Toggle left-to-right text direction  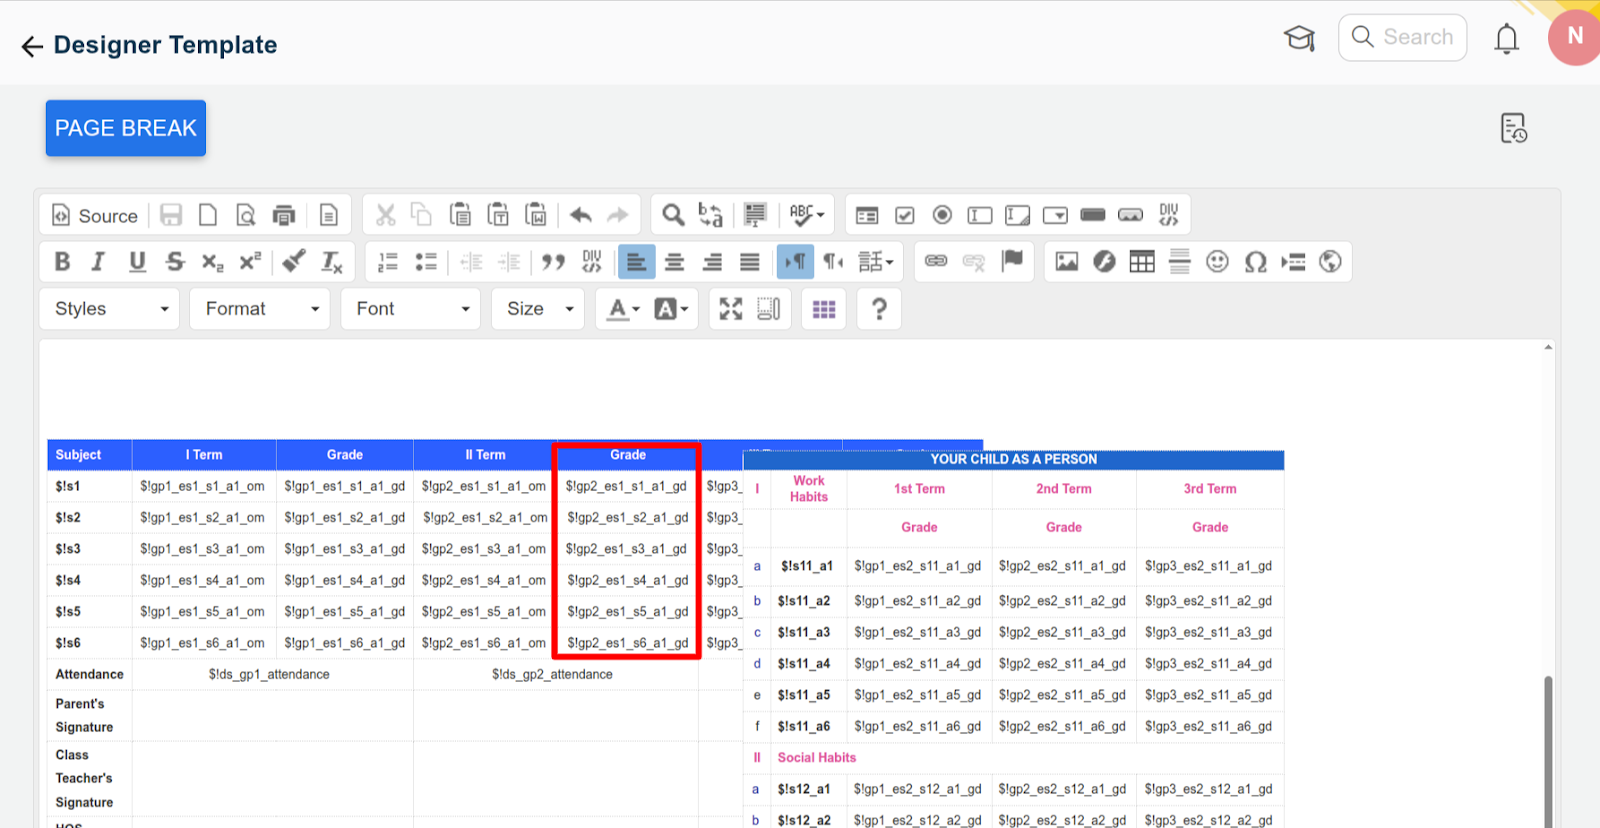795,262
